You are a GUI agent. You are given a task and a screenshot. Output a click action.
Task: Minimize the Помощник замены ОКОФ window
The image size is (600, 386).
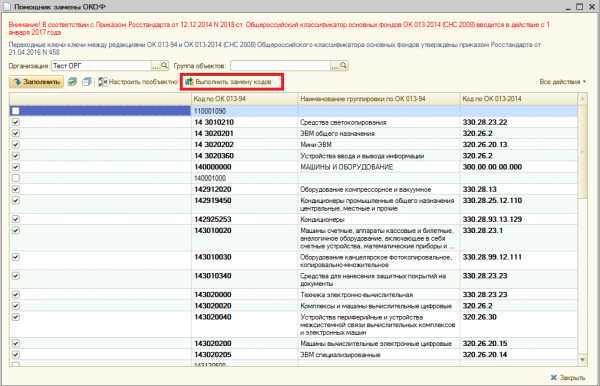point(569,7)
